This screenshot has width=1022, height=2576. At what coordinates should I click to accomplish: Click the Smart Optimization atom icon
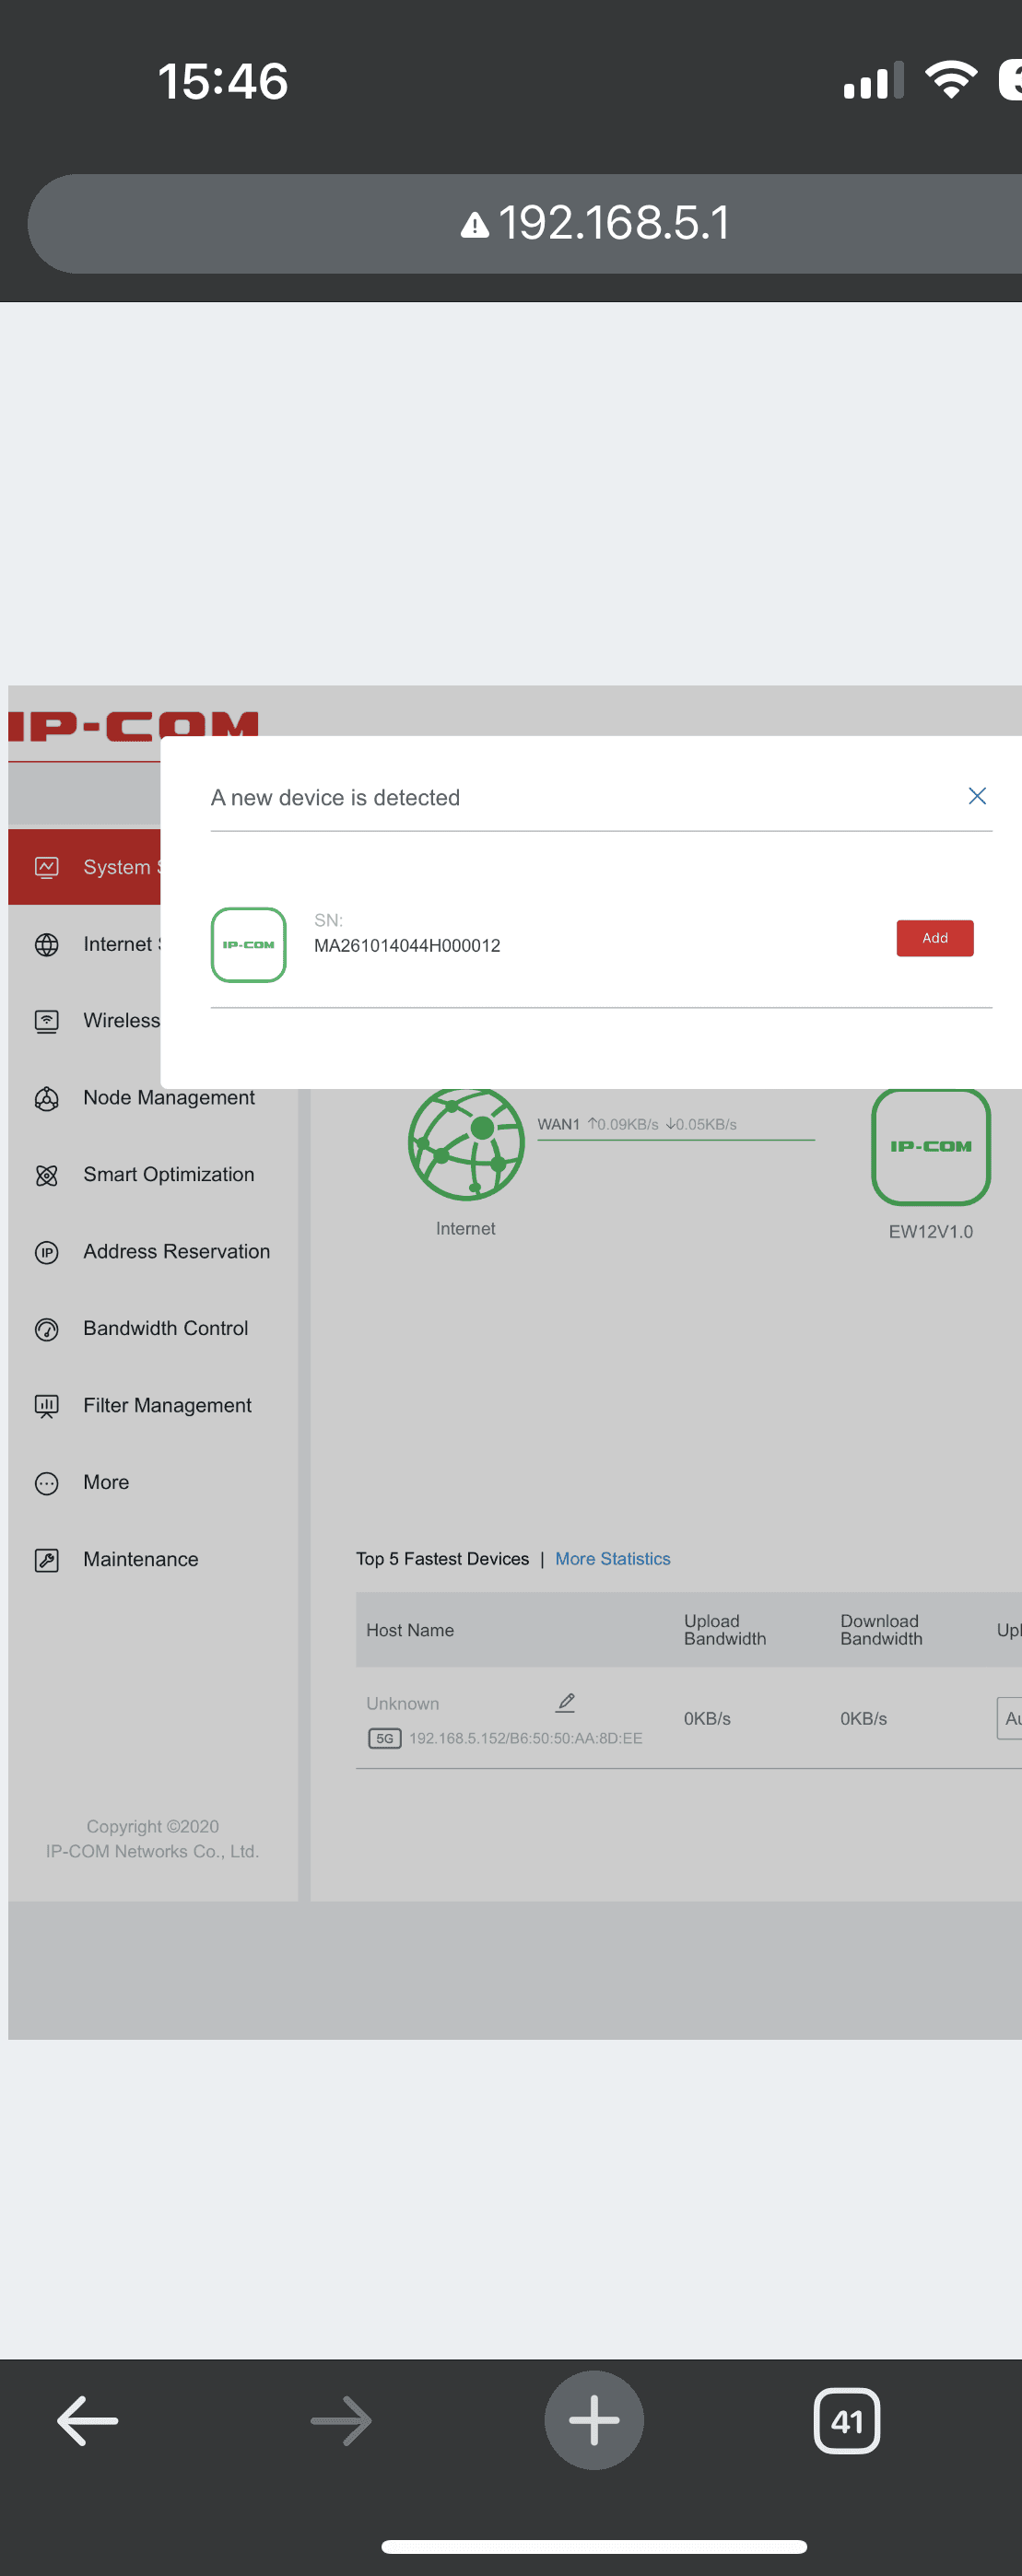coord(47,1175)
